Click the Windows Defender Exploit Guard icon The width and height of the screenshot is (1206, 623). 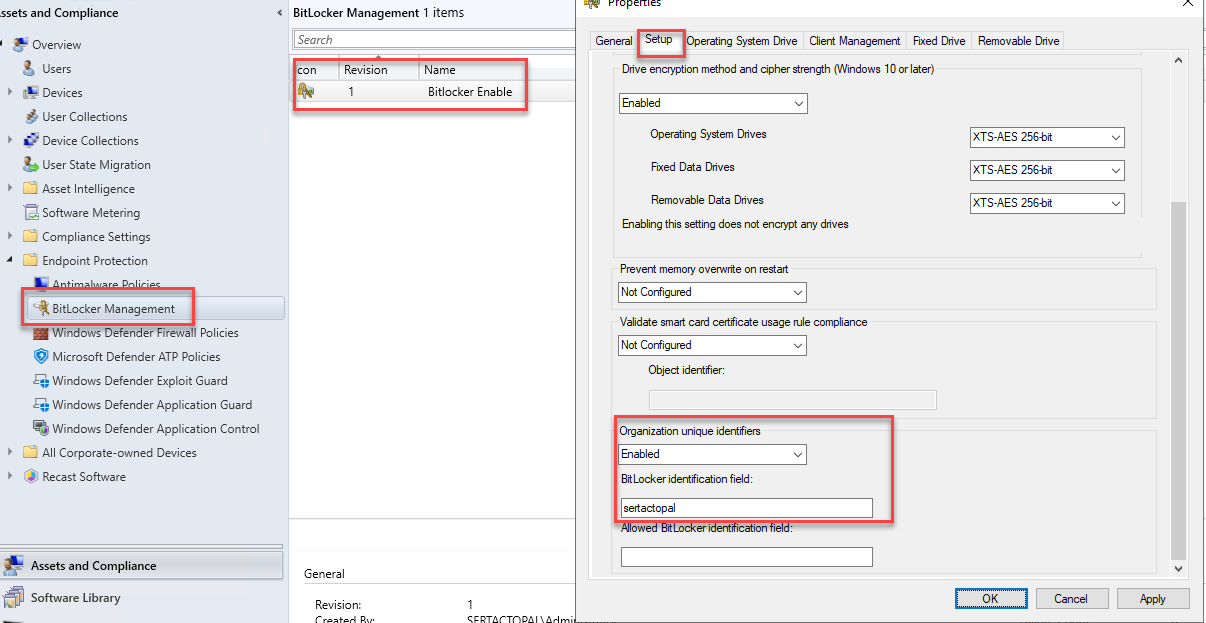pyautogui.click(x=41, y=381)
